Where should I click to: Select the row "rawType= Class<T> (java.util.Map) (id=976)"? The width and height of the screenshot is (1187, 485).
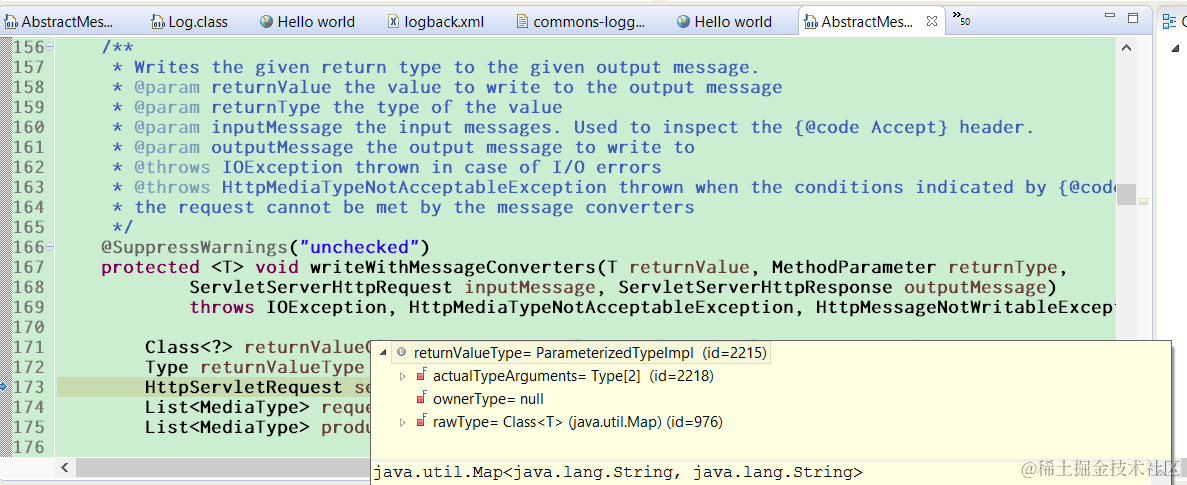tap(578, 422)
